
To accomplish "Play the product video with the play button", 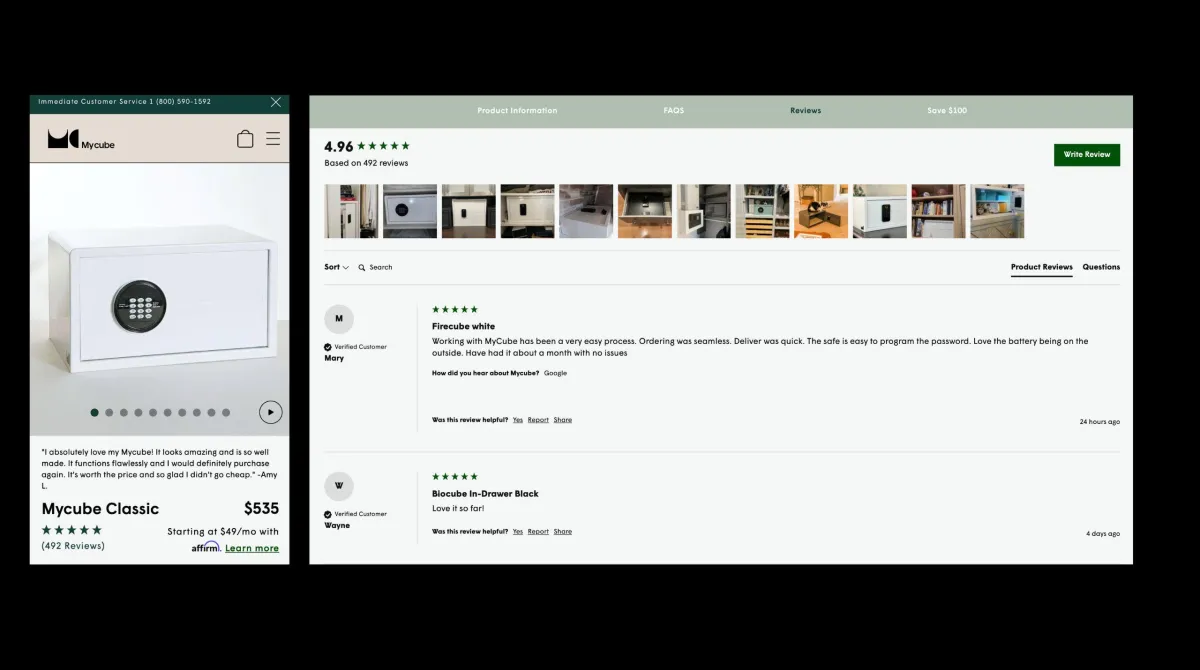I will (271, 412).
